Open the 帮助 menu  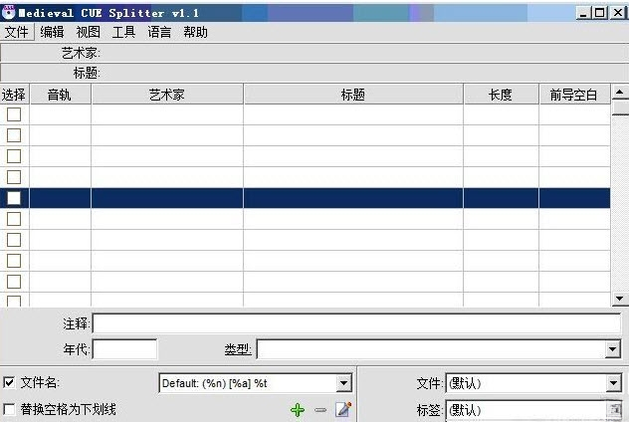[x=195, y=32]
